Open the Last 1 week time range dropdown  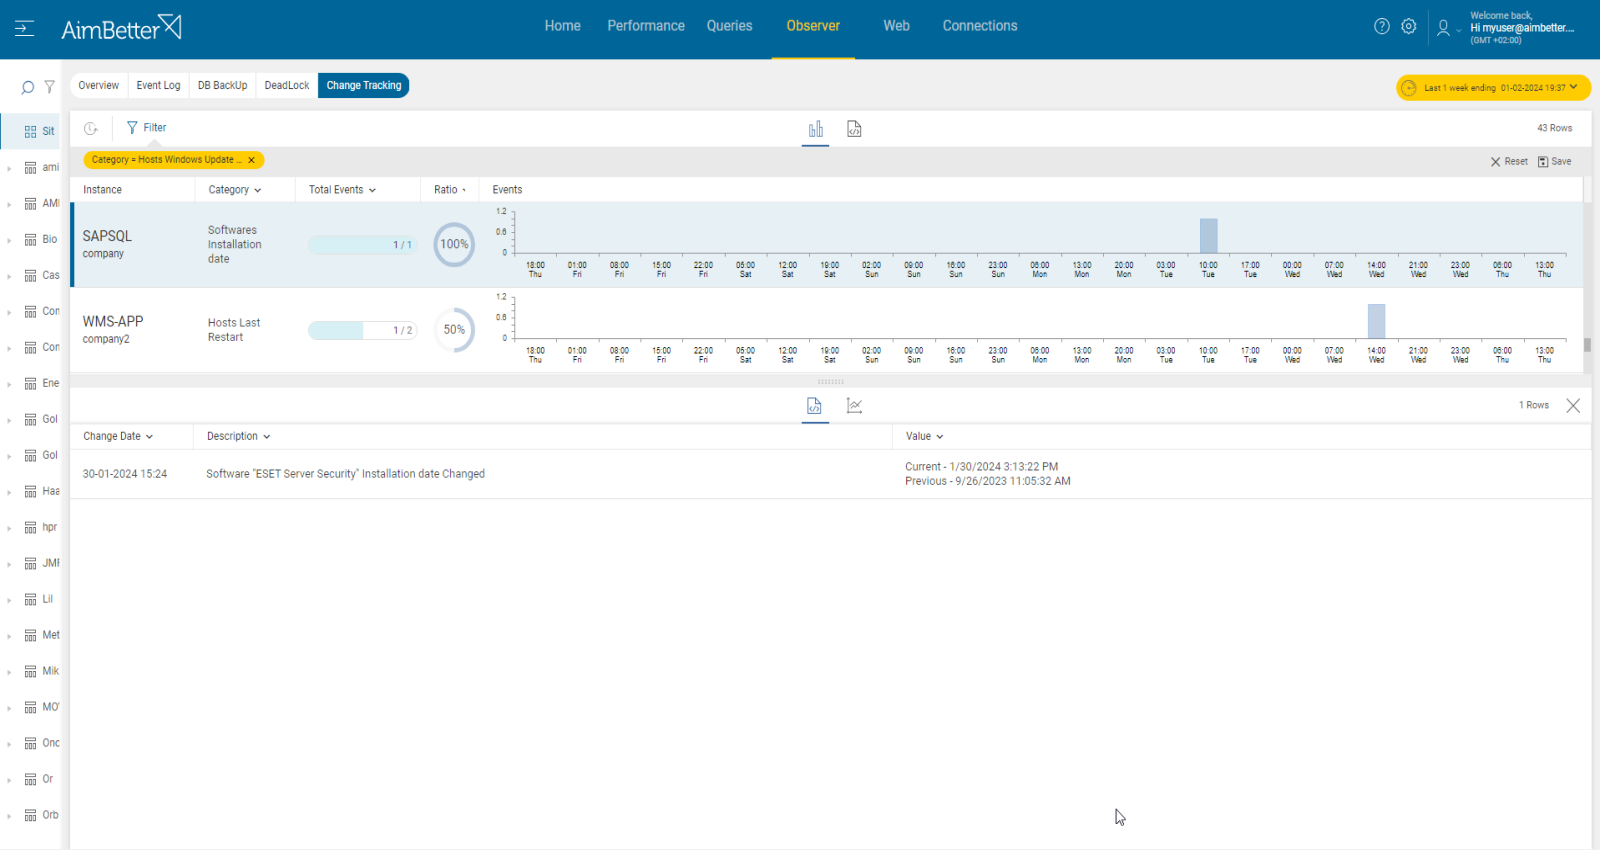1493,88
